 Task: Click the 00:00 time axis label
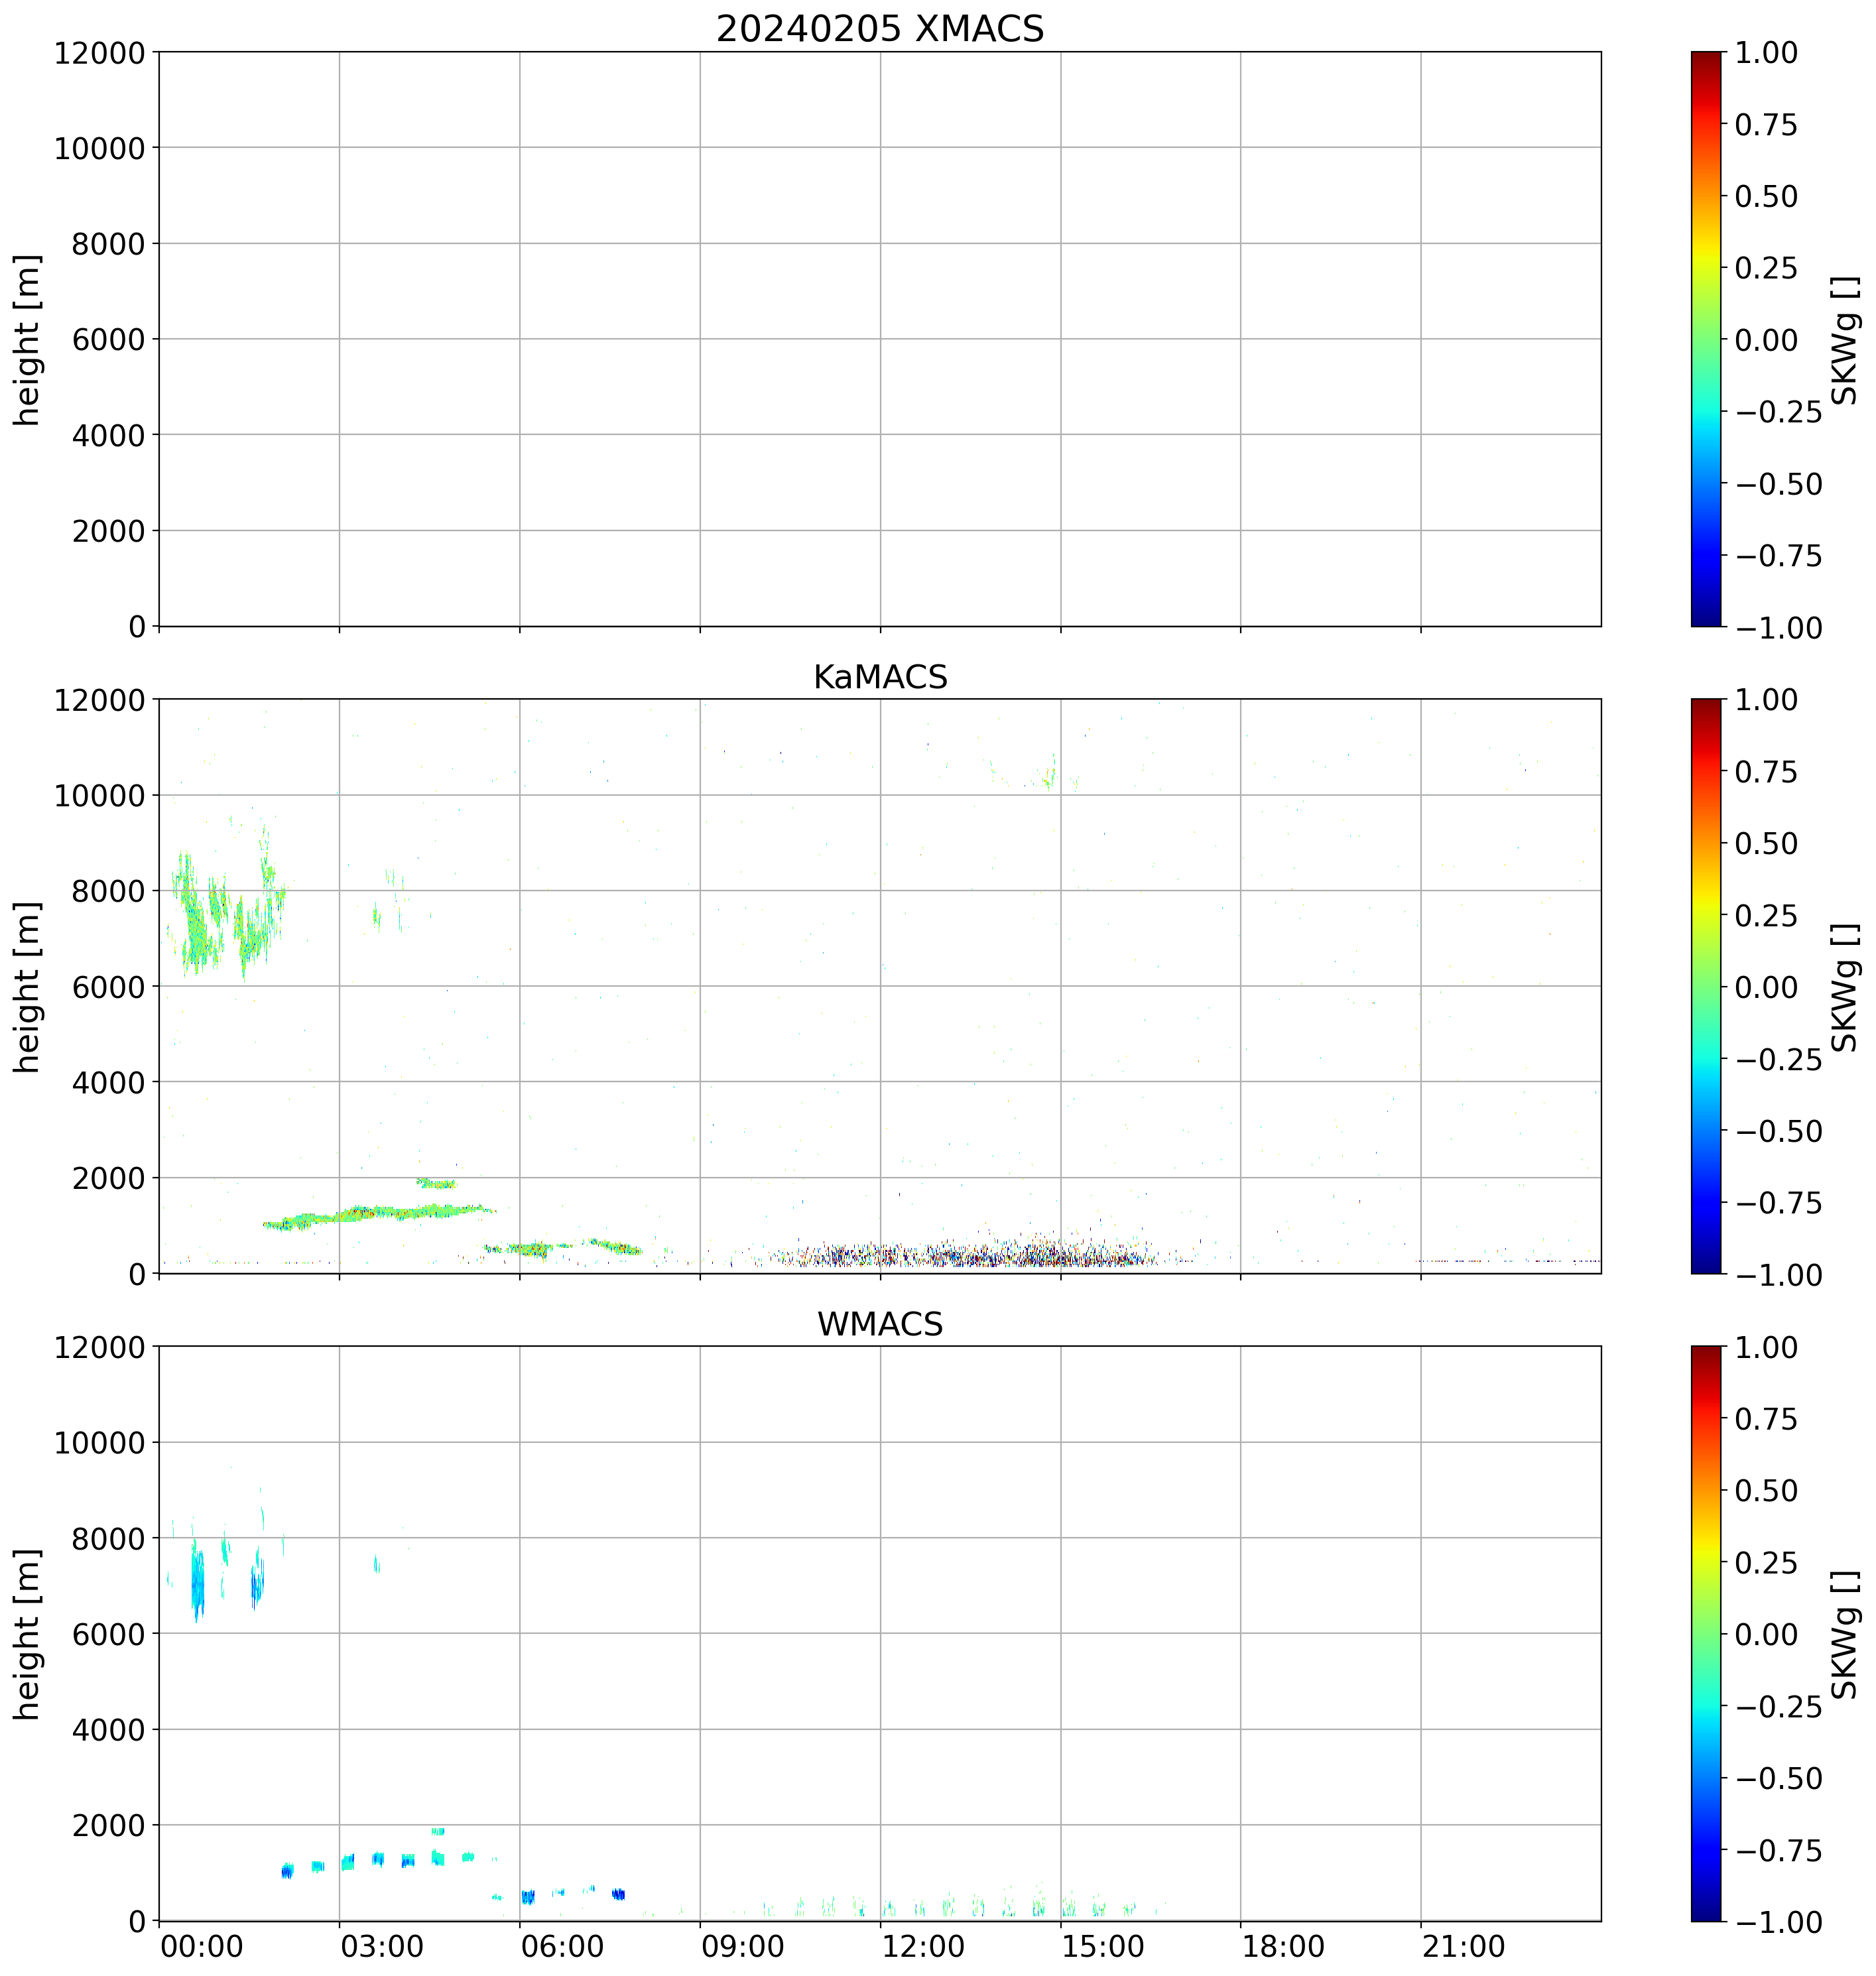coord(202,1947)
